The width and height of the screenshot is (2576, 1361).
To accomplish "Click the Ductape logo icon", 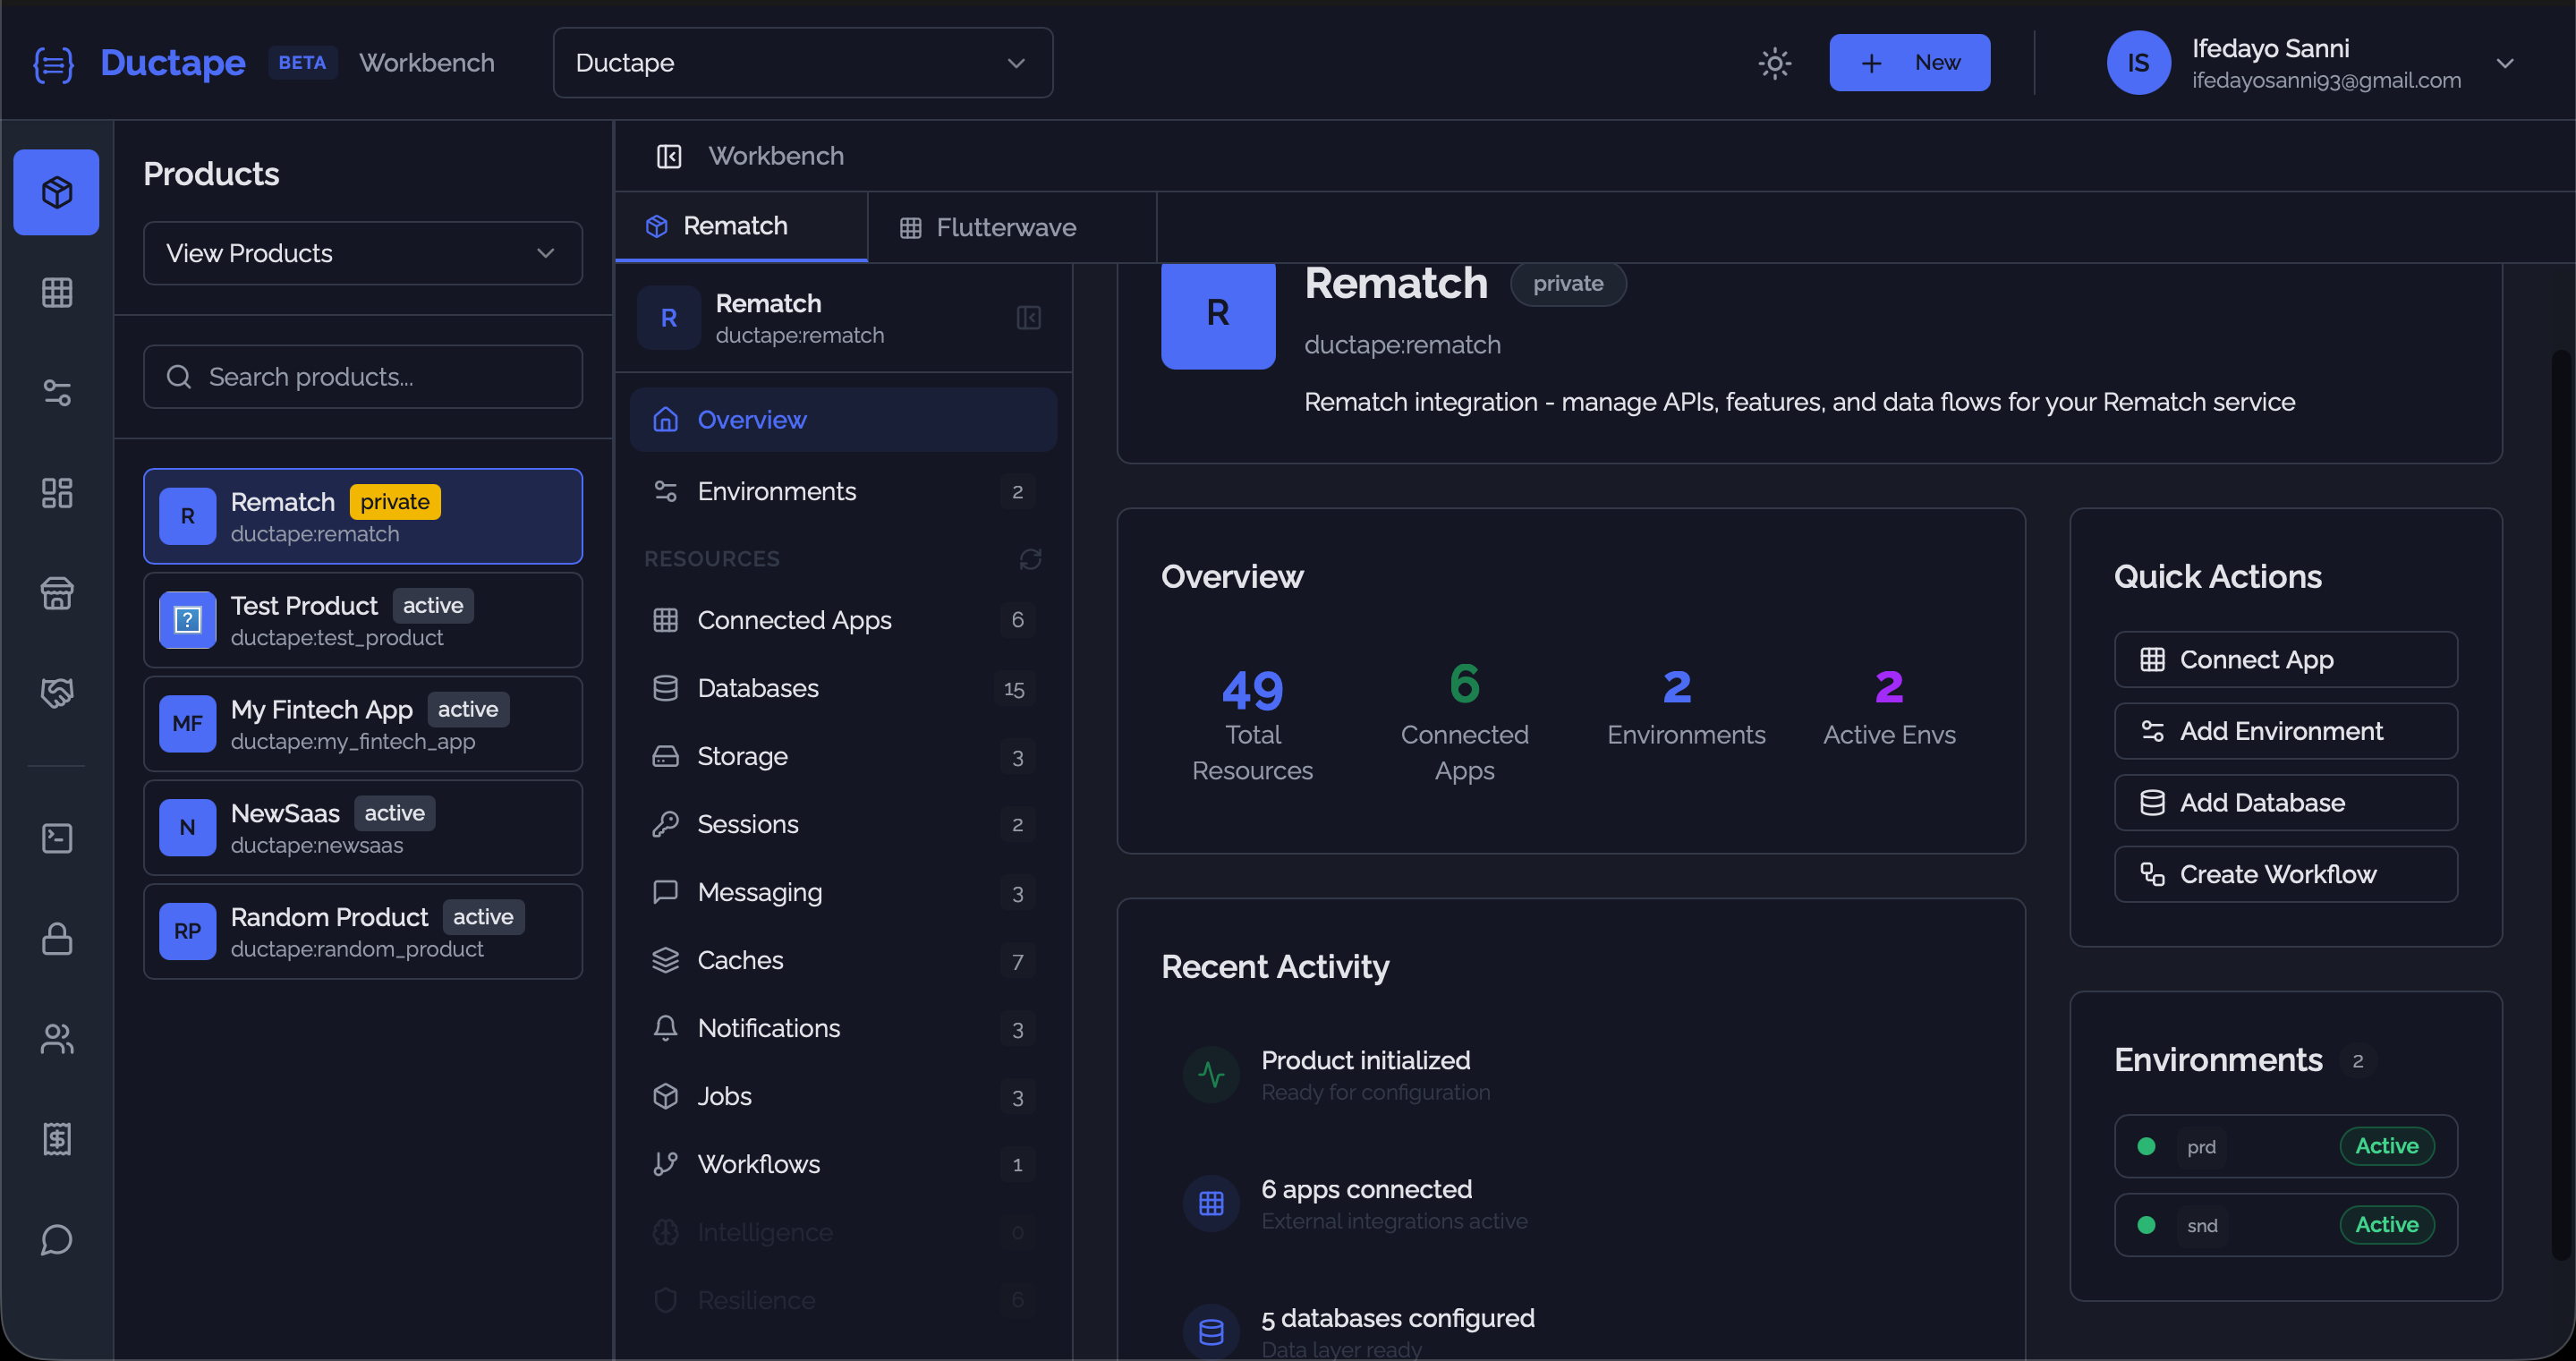I will pos(53,64).
